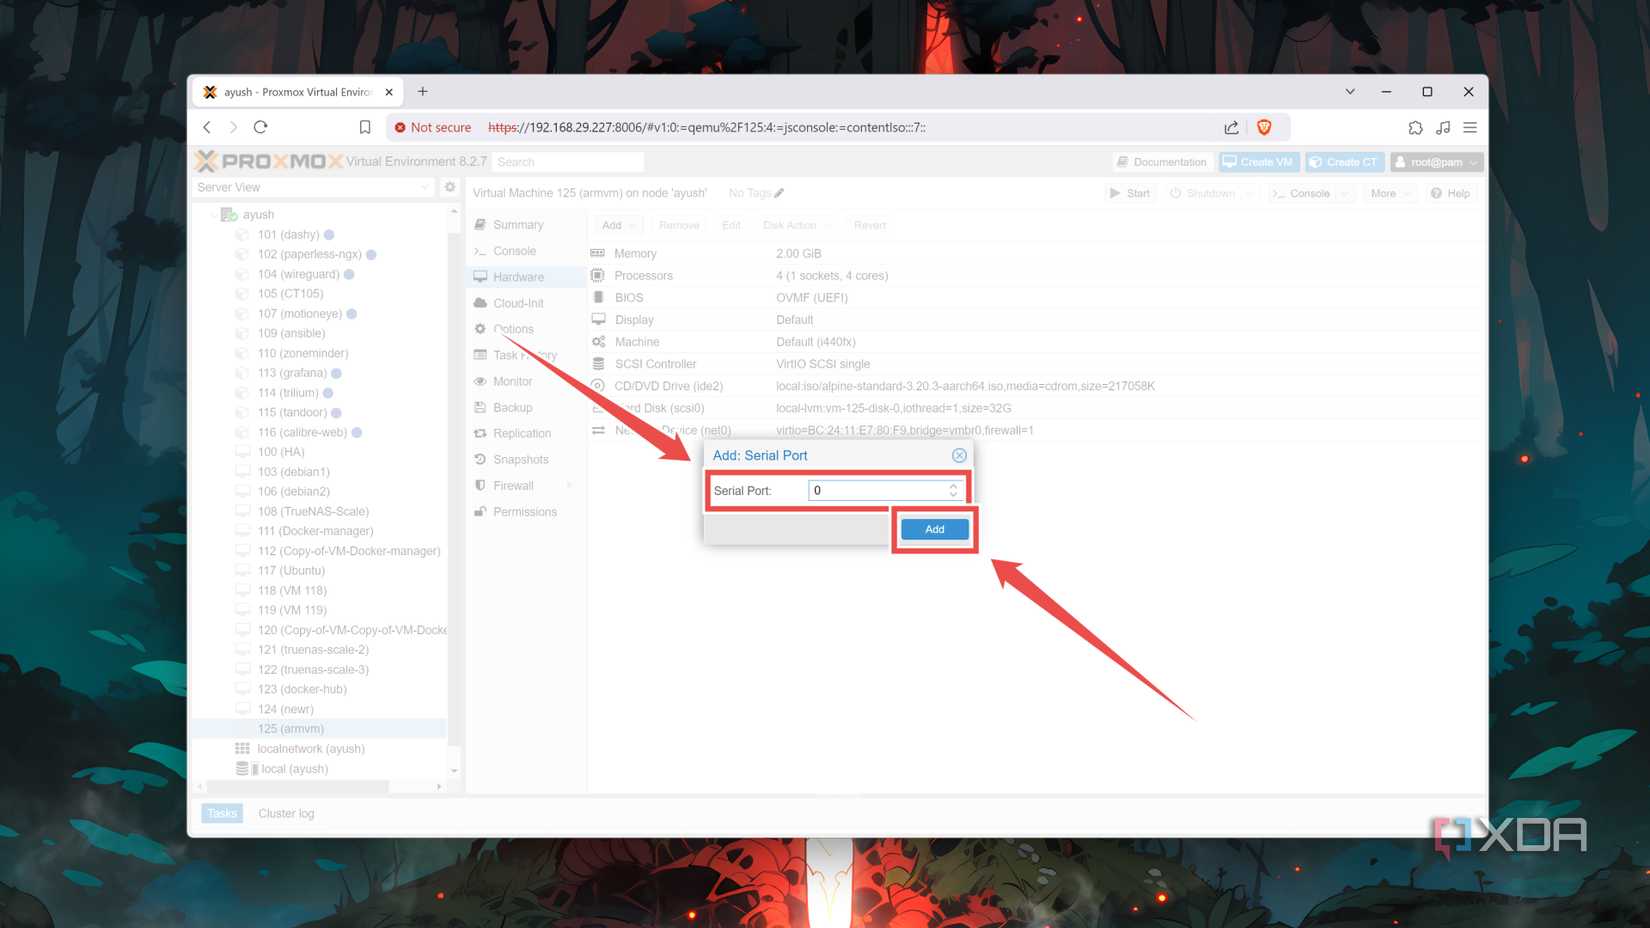Screen dimensions: 1650x928
Task: Open the More dropdown menu
Action: point(1390,193)
